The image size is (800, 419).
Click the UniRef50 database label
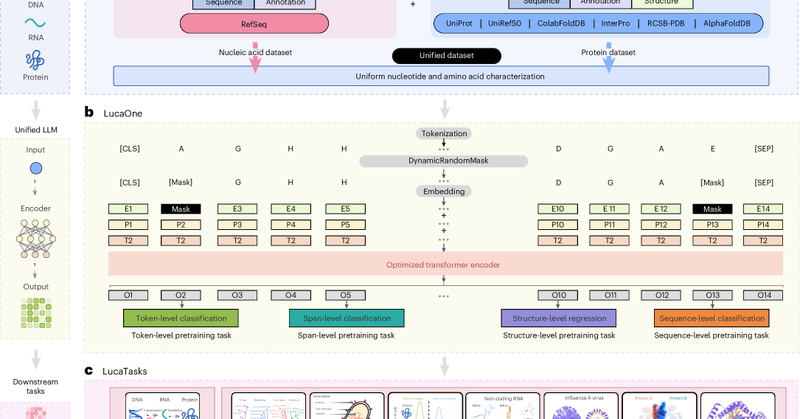[505, 23]
